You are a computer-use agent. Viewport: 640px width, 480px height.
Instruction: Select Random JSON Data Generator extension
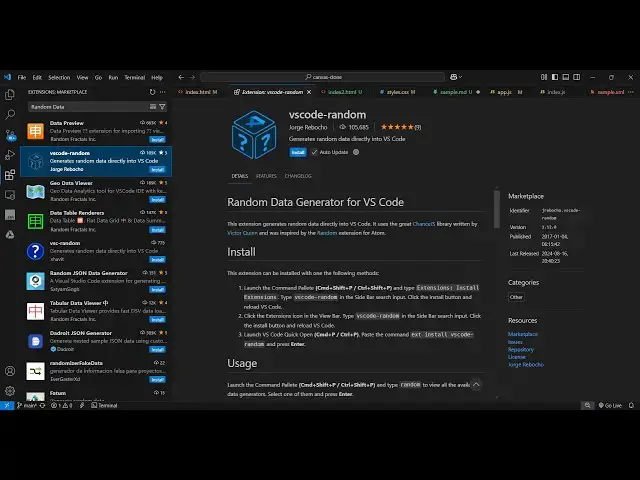coord(96,281)
